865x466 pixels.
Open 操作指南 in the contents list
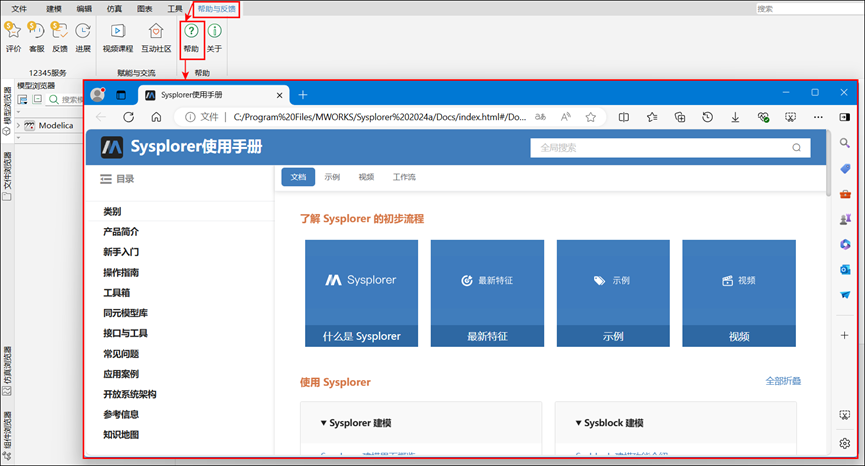pos(121,272)
